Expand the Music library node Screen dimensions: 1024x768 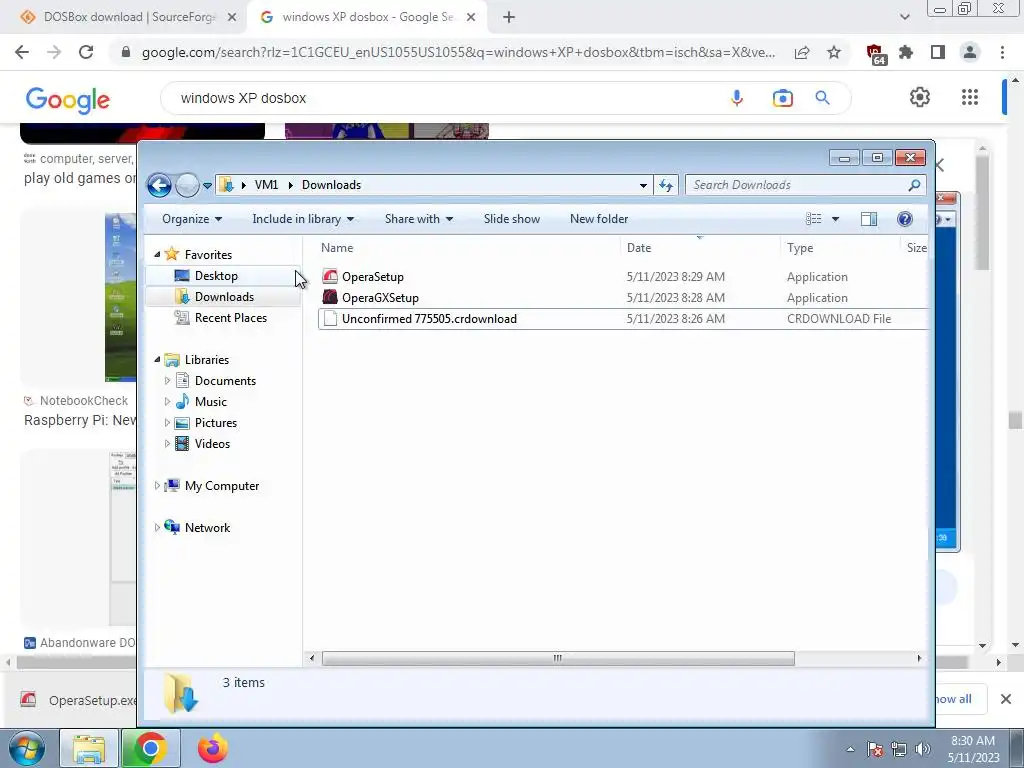(167, 401)
